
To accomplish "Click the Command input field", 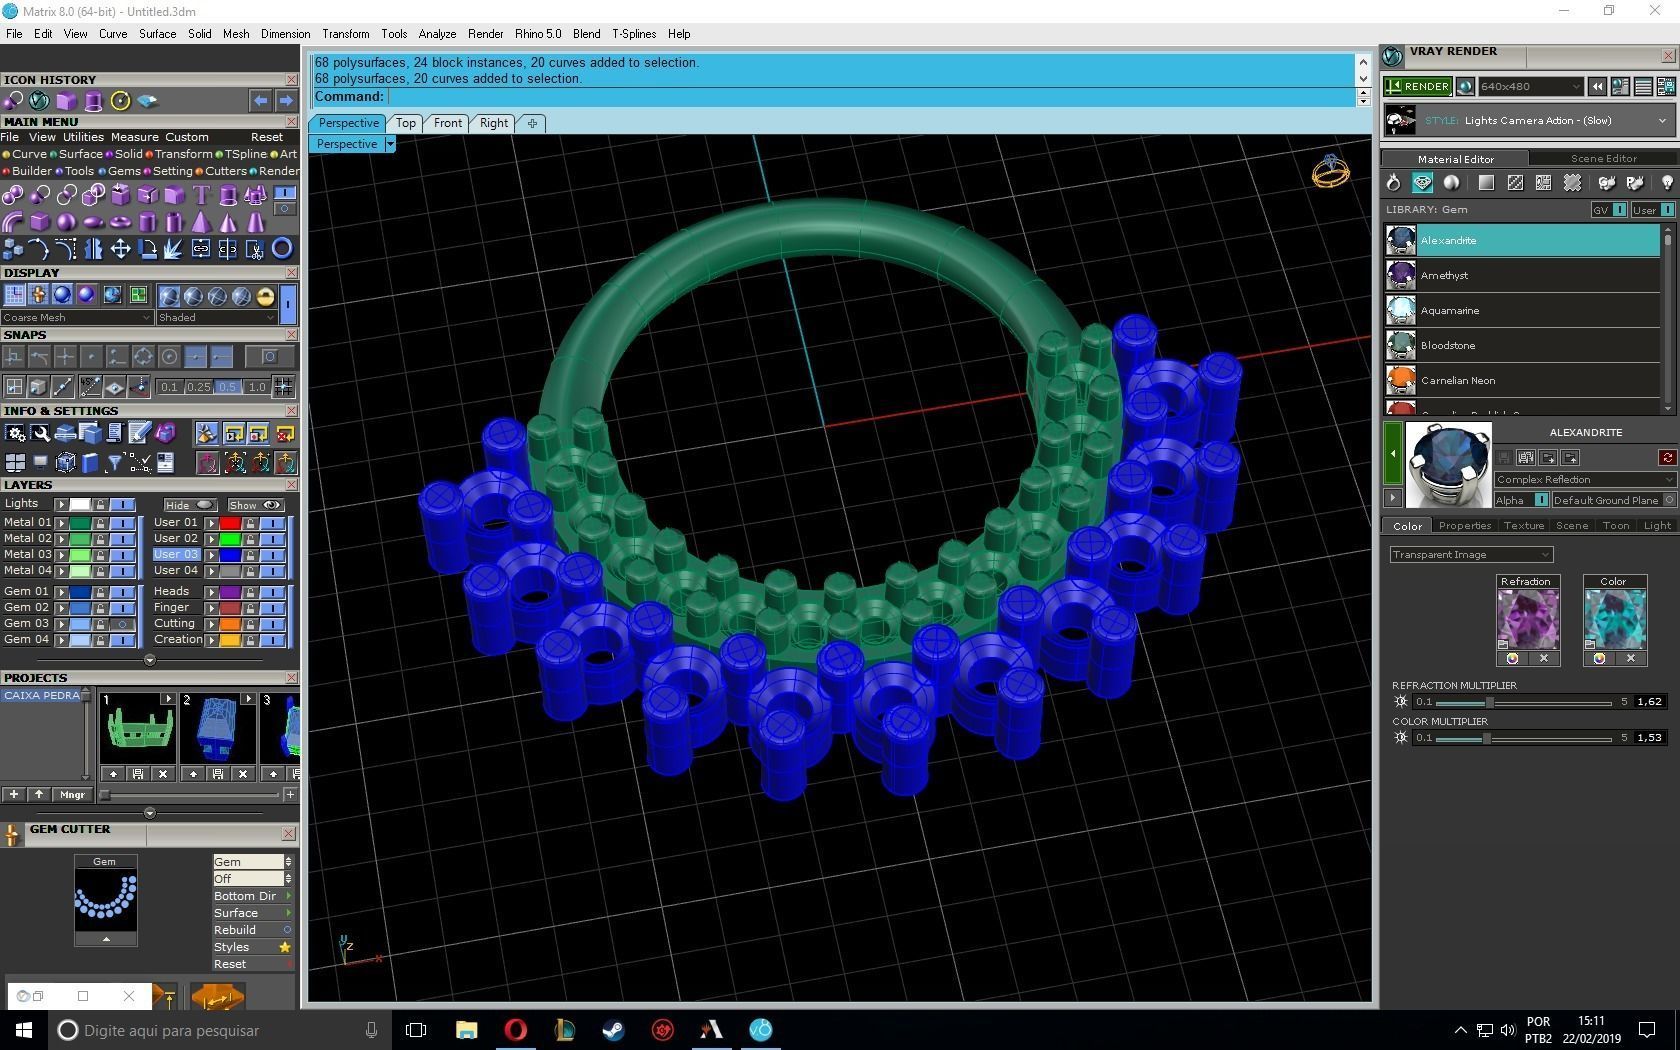I will [869, 97].
